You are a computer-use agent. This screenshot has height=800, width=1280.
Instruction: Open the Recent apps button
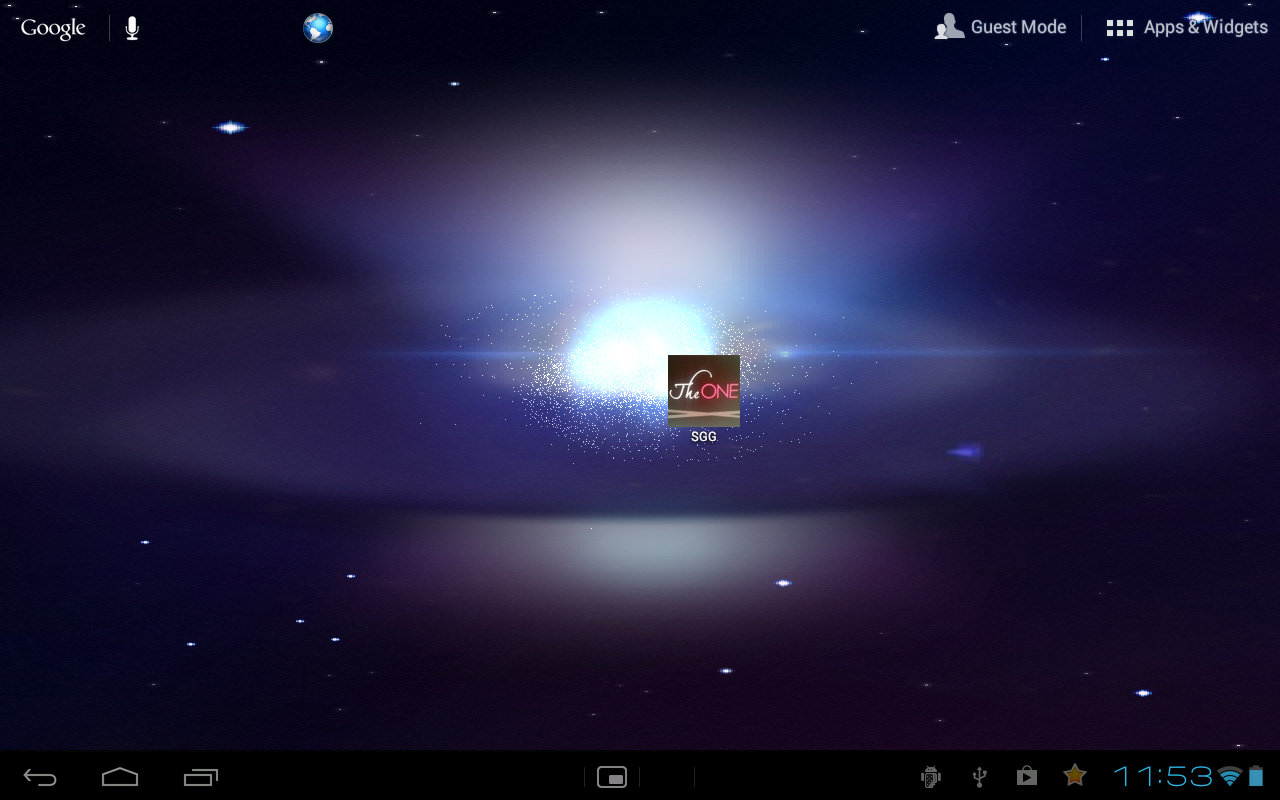(x=201, y=776)
